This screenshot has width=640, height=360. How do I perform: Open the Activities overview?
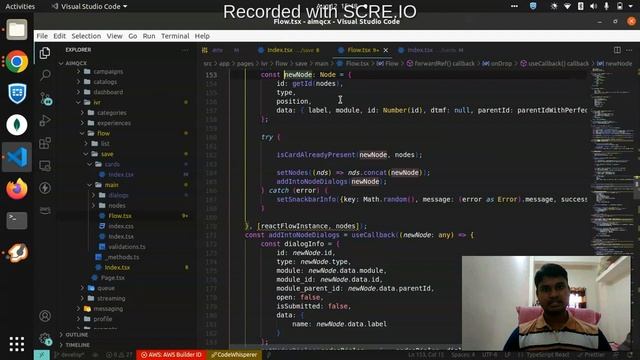click(20, 7)
